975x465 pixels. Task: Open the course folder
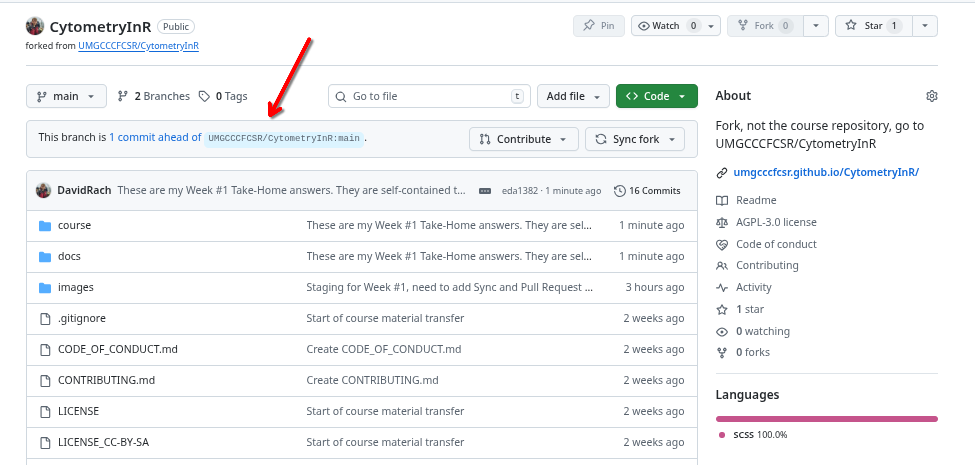[x=74, y=225]
